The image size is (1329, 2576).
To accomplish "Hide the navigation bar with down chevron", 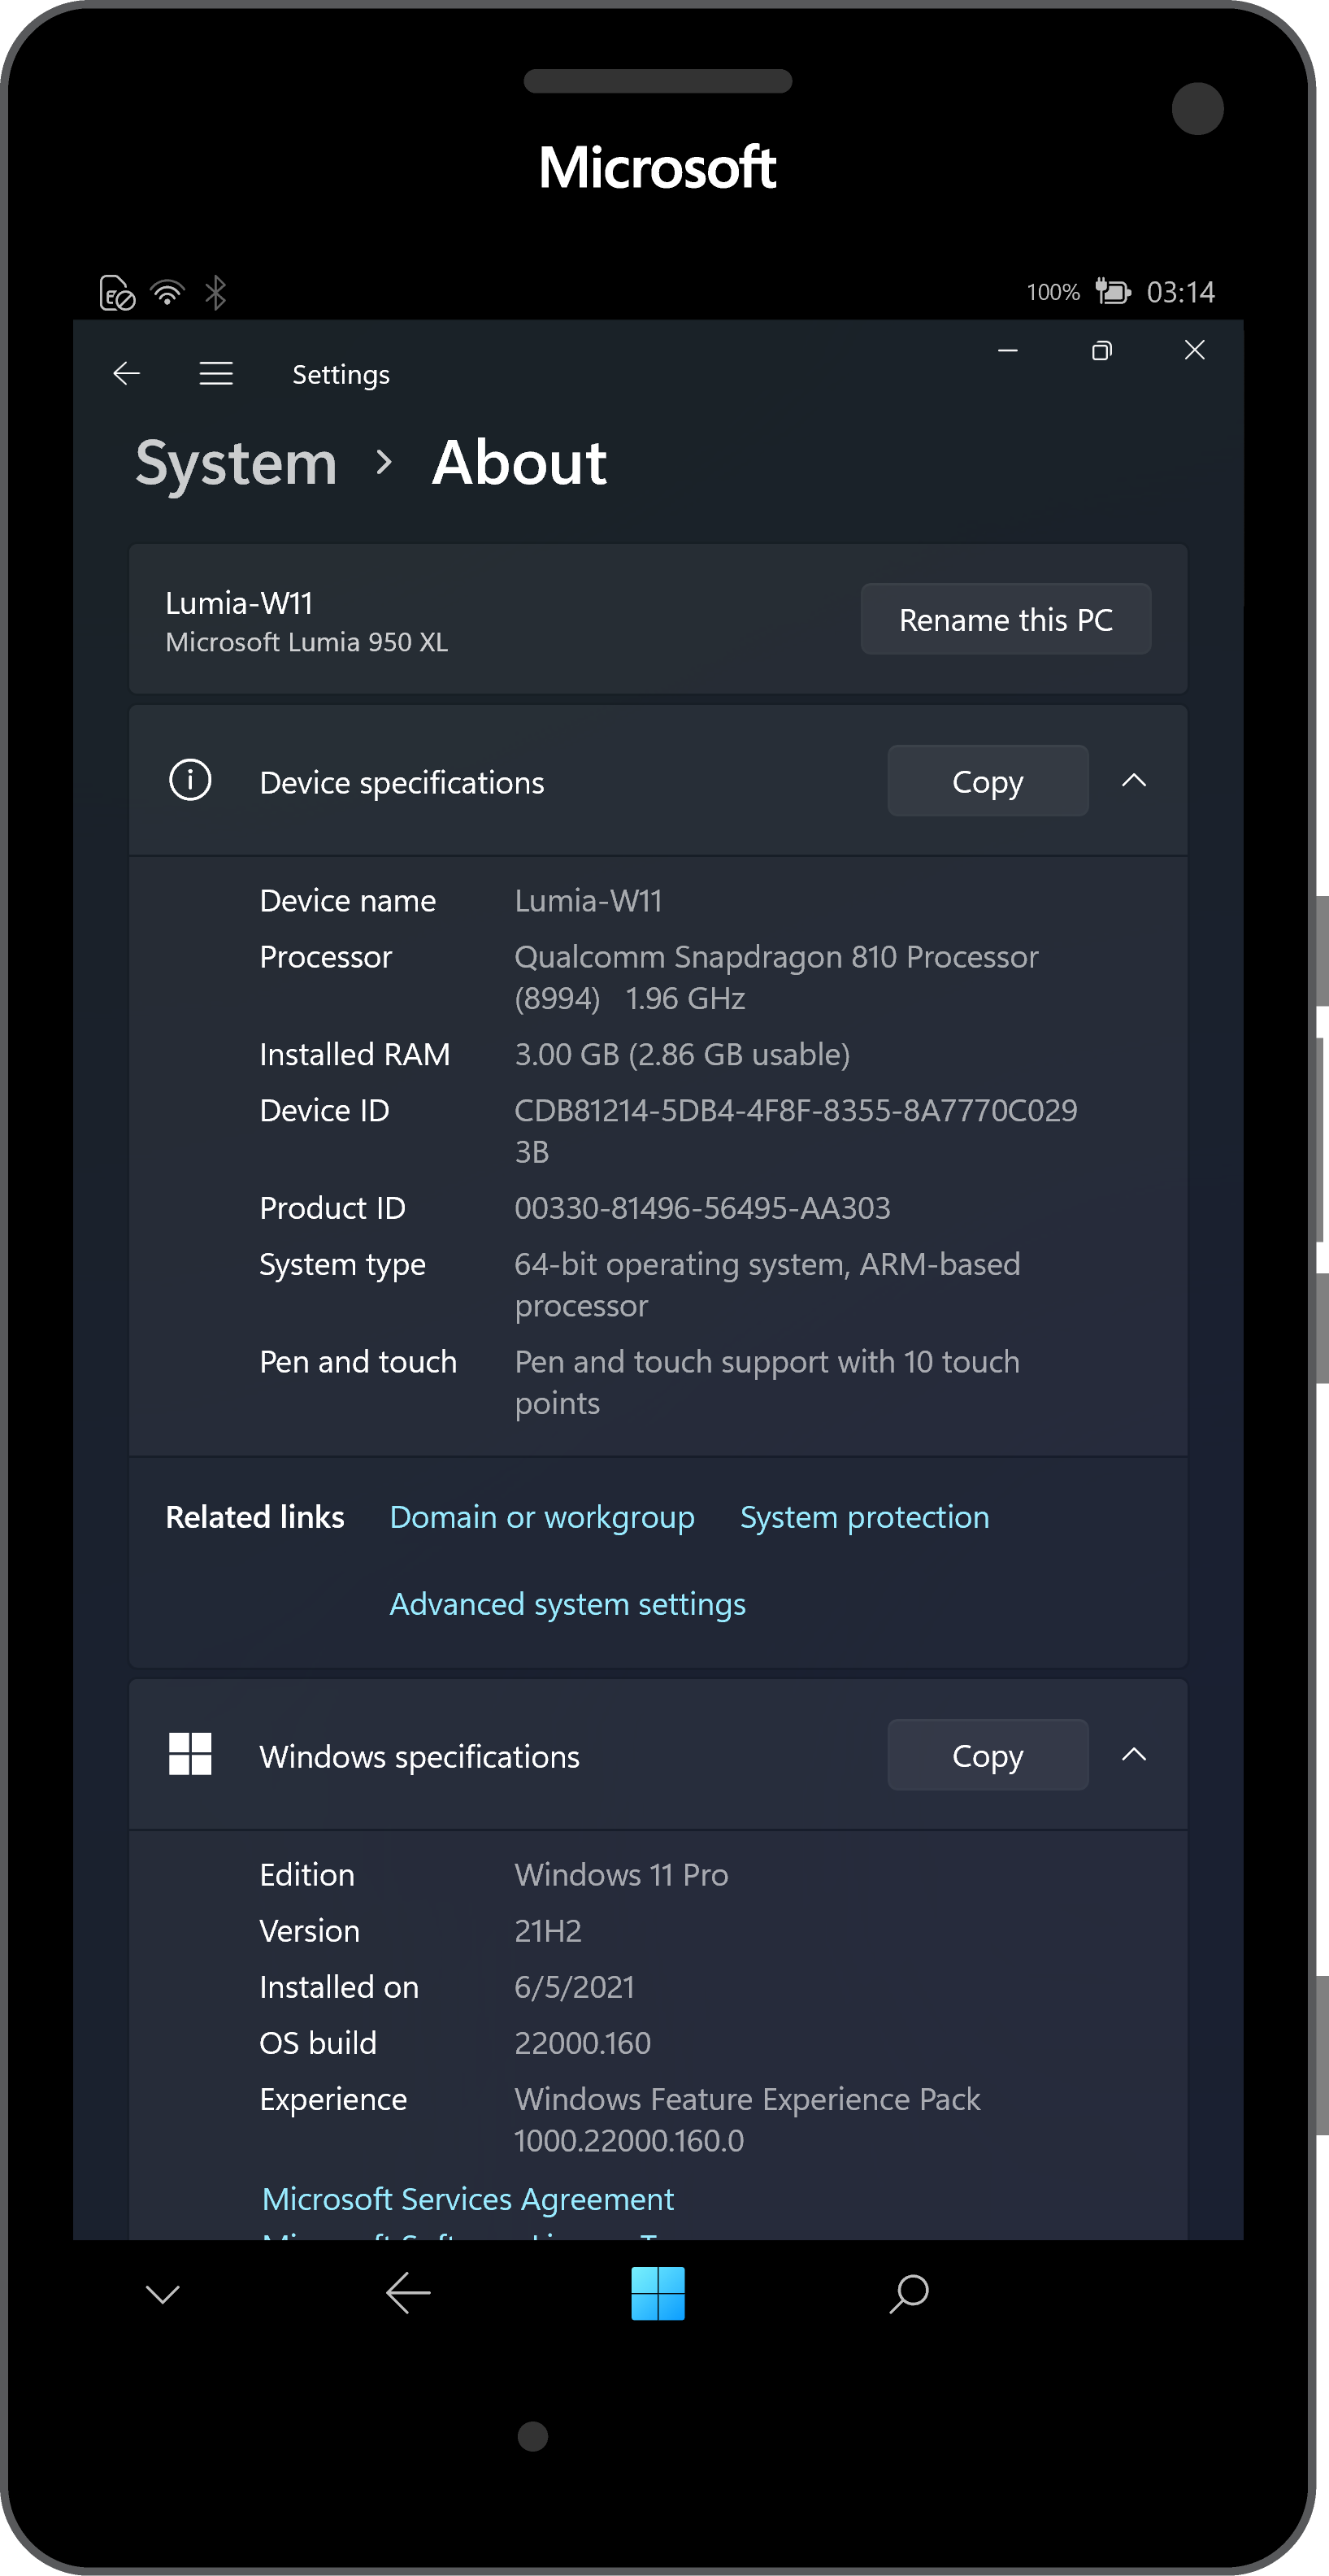I will click(x=162, y=2294).
